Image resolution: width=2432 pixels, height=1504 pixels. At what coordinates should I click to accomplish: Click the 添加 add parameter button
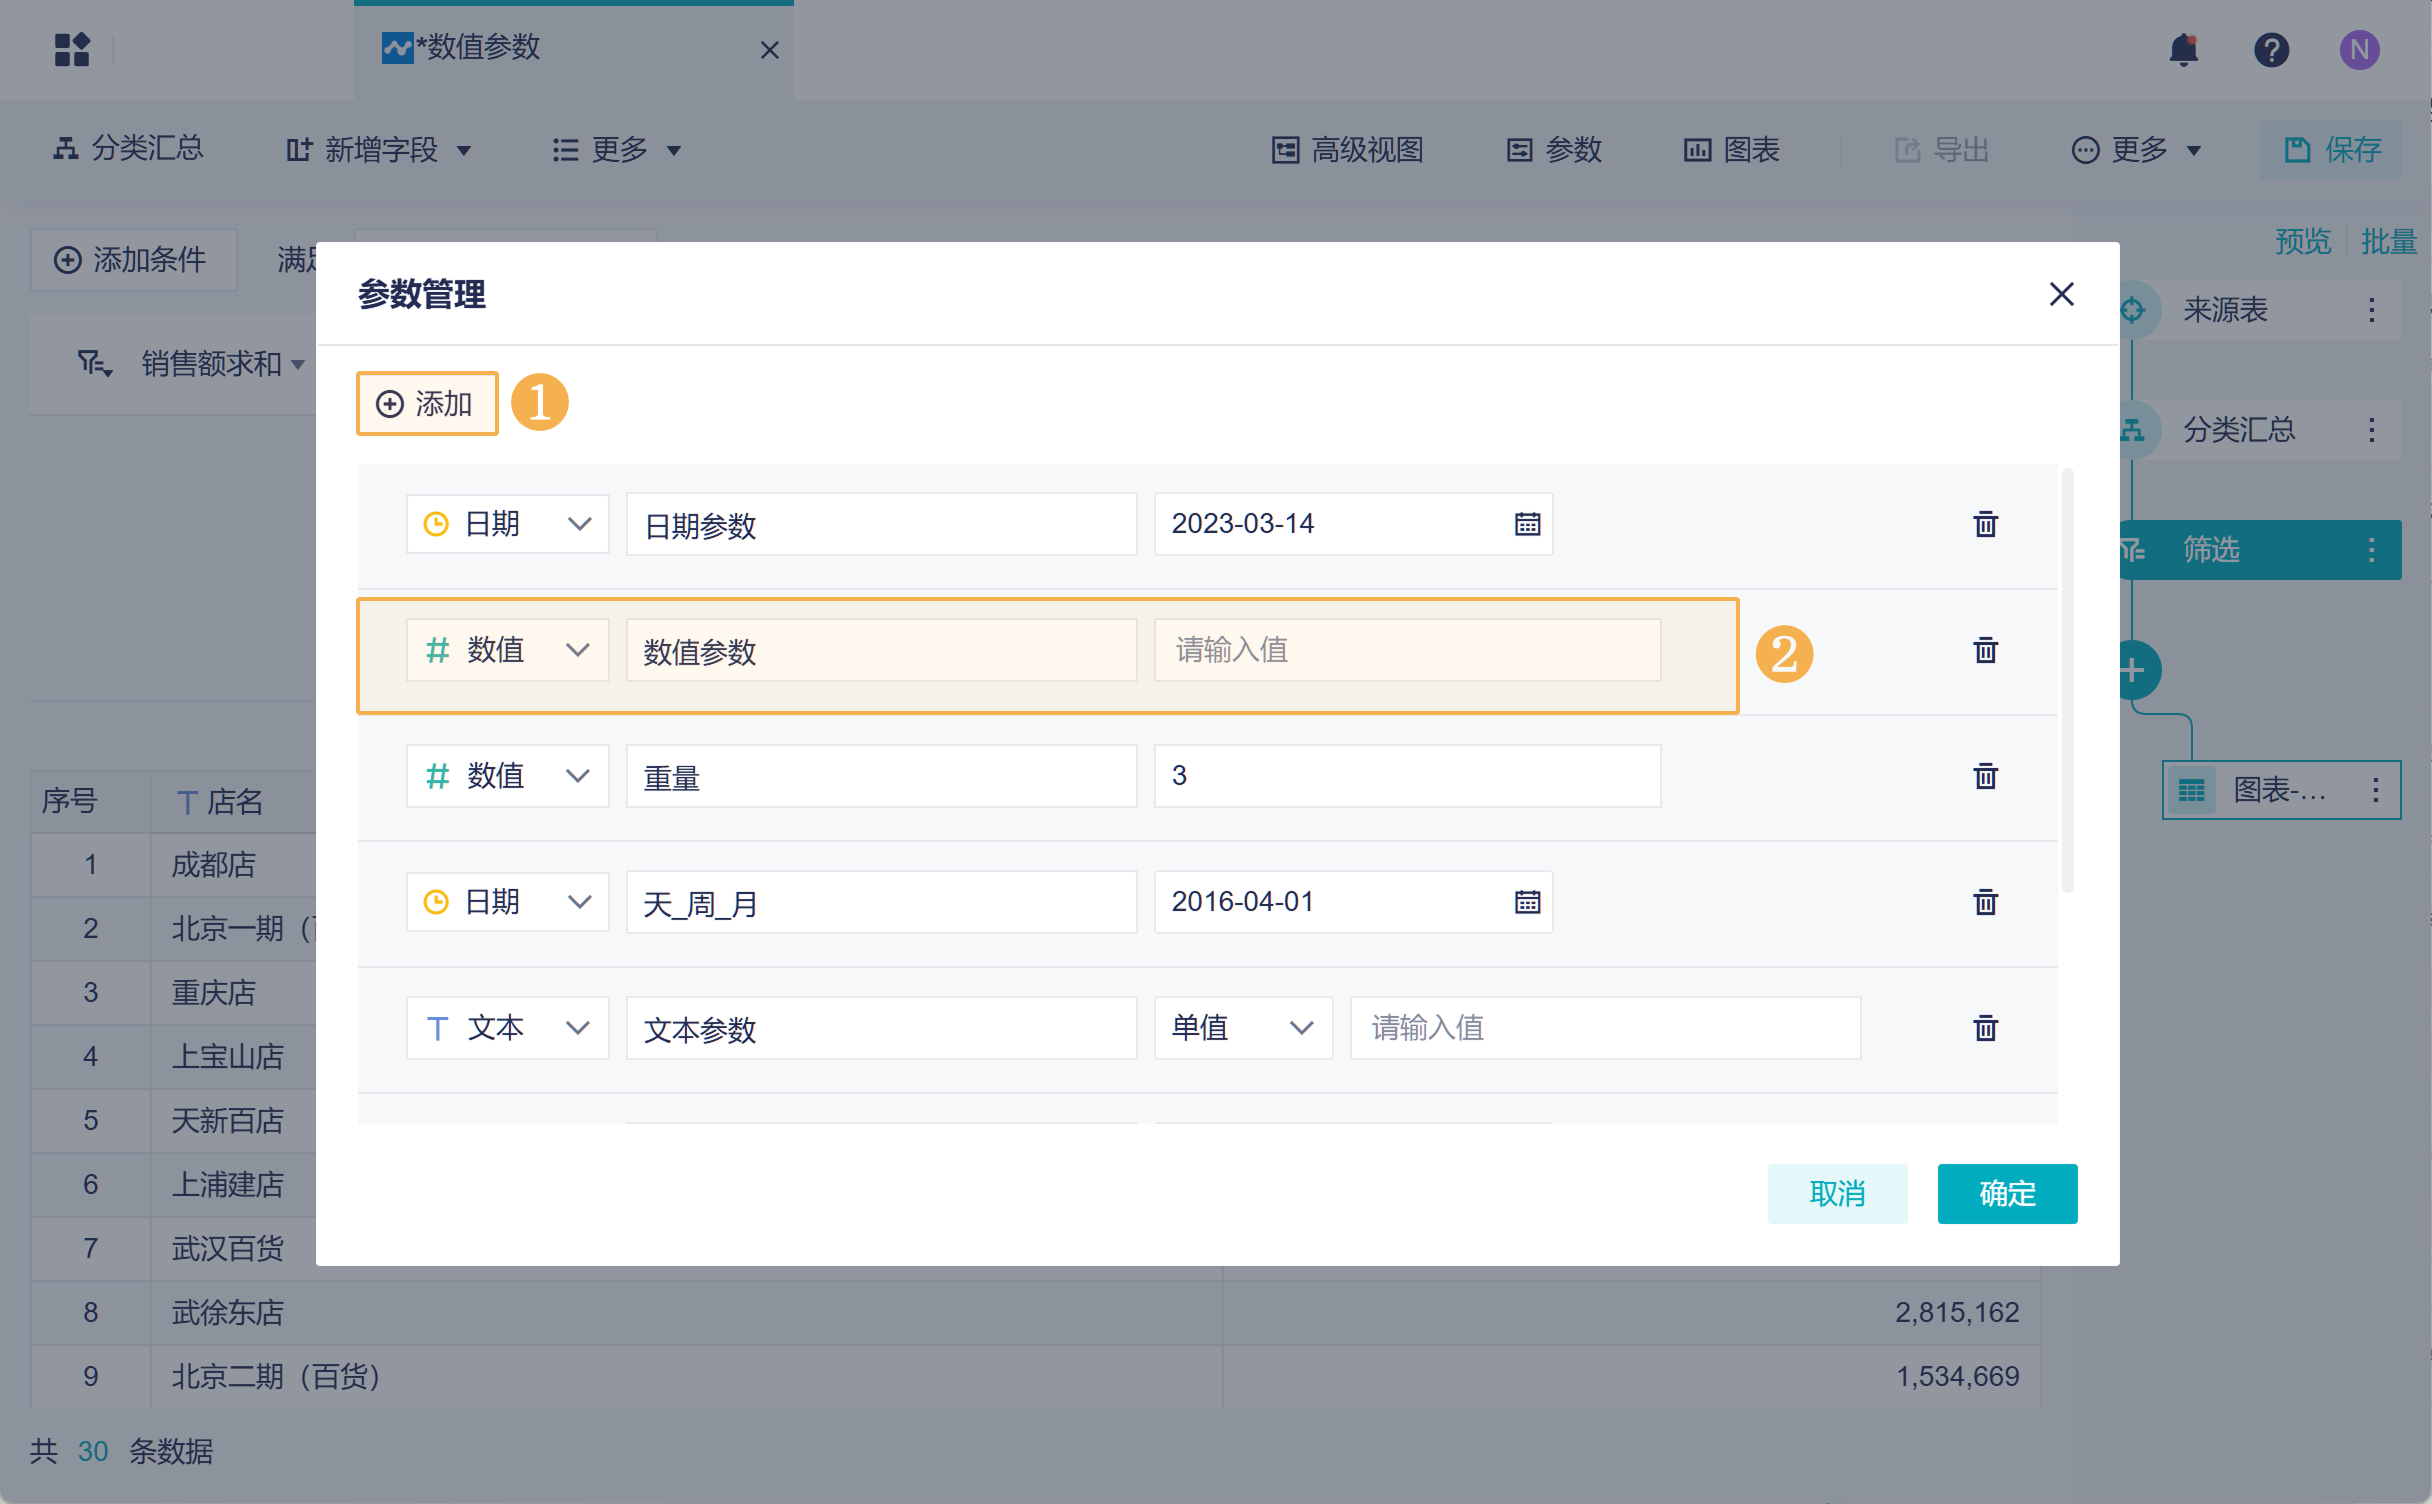pos(427,404)
